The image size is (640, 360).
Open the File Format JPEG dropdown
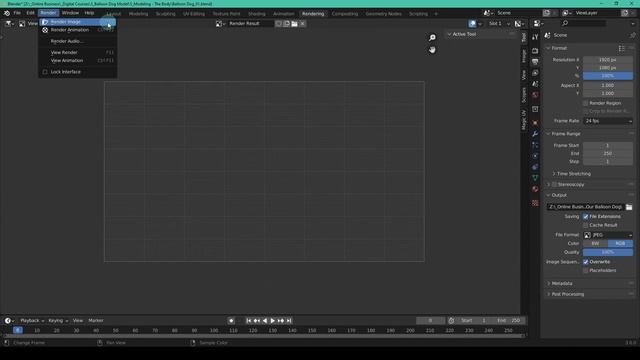pos(608,235)
